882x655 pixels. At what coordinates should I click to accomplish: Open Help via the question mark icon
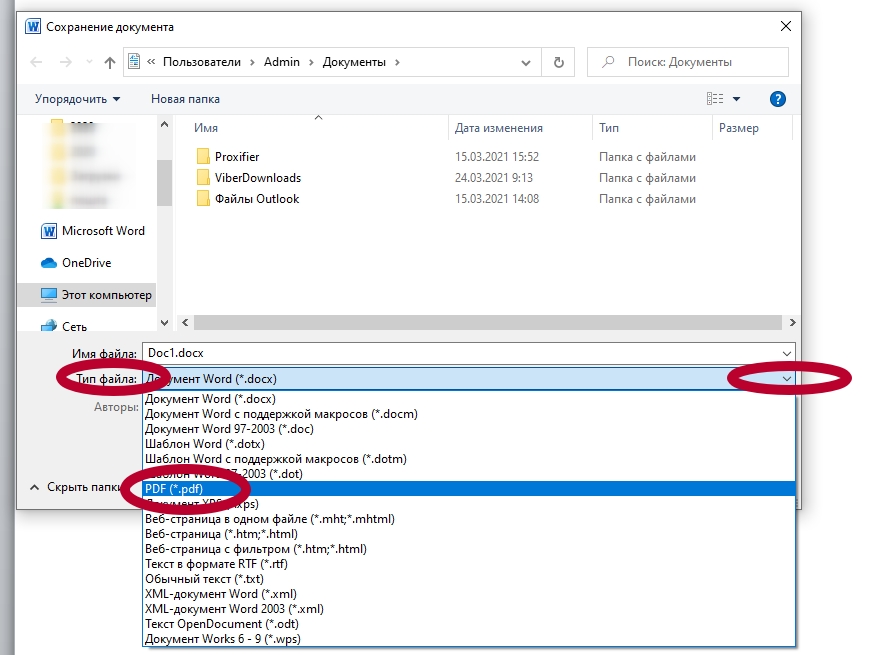778,98
